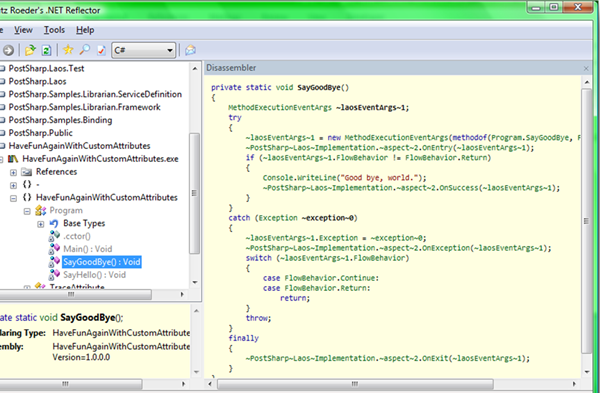Select the SayHello() : Void method
Viewport: 600px width, 393px height.
pos(95,275)
